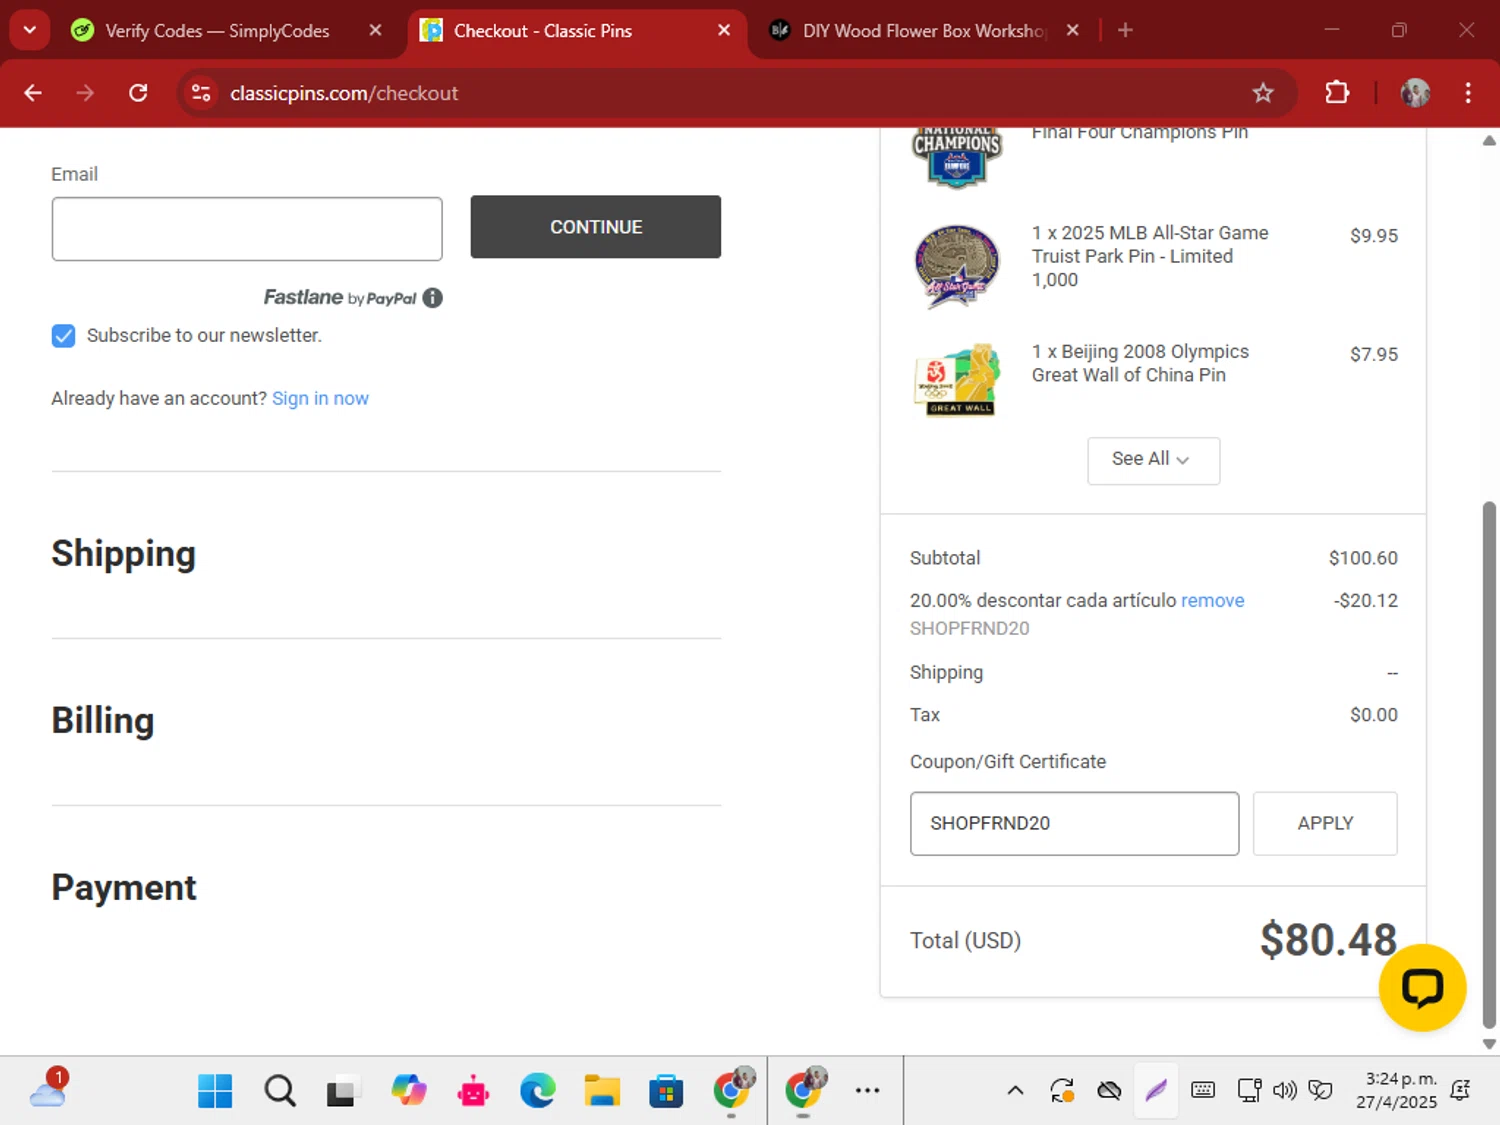Click the Billing section heading
1500x1125 pixels.
click(103, 721)
